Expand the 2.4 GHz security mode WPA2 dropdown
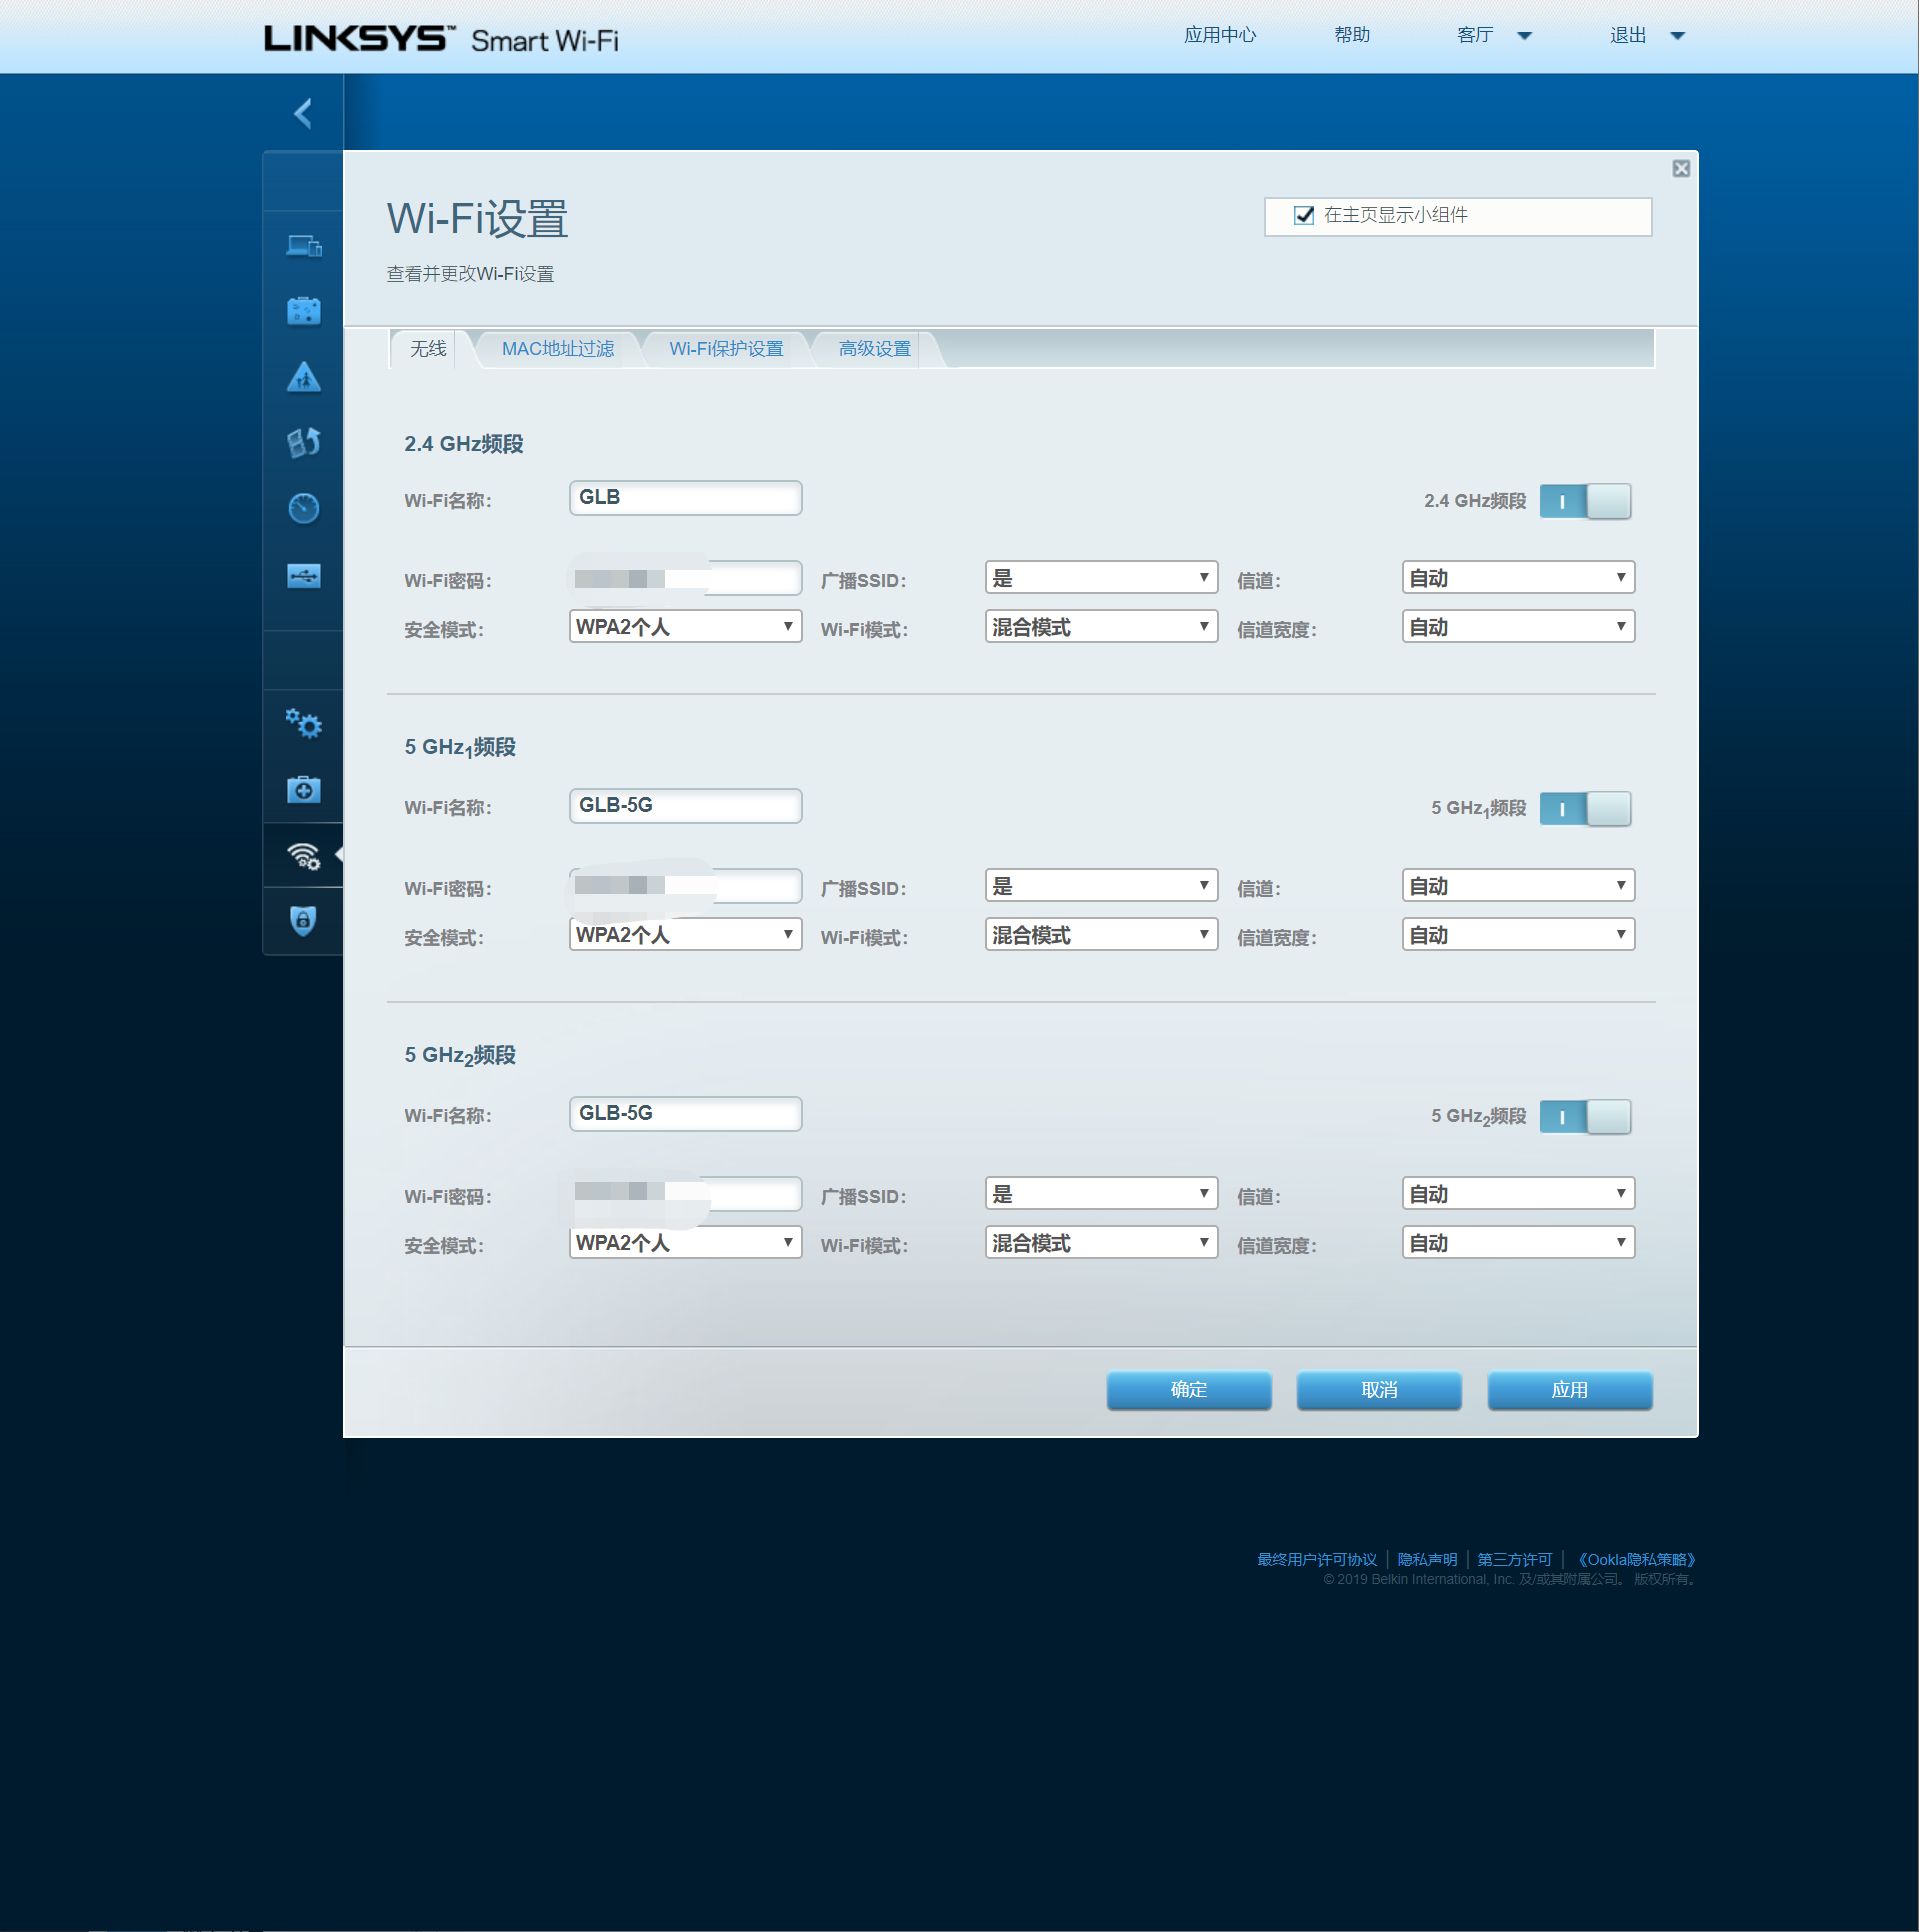The height and width of the screenshot is (1932, 1919). click(685, 627)
